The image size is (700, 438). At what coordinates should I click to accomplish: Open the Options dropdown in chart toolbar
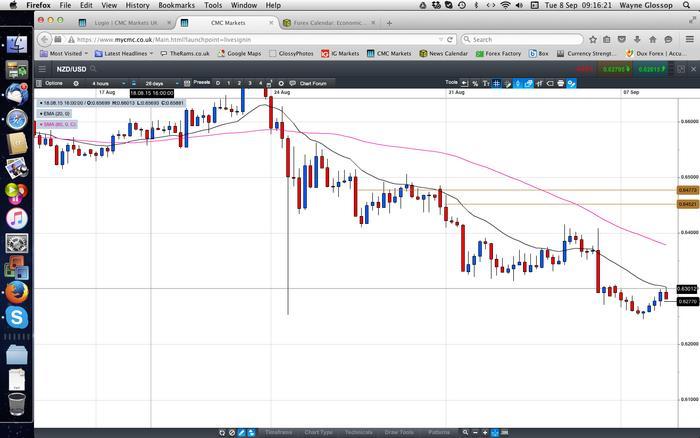pyautogui.click(x=50, y=83)
